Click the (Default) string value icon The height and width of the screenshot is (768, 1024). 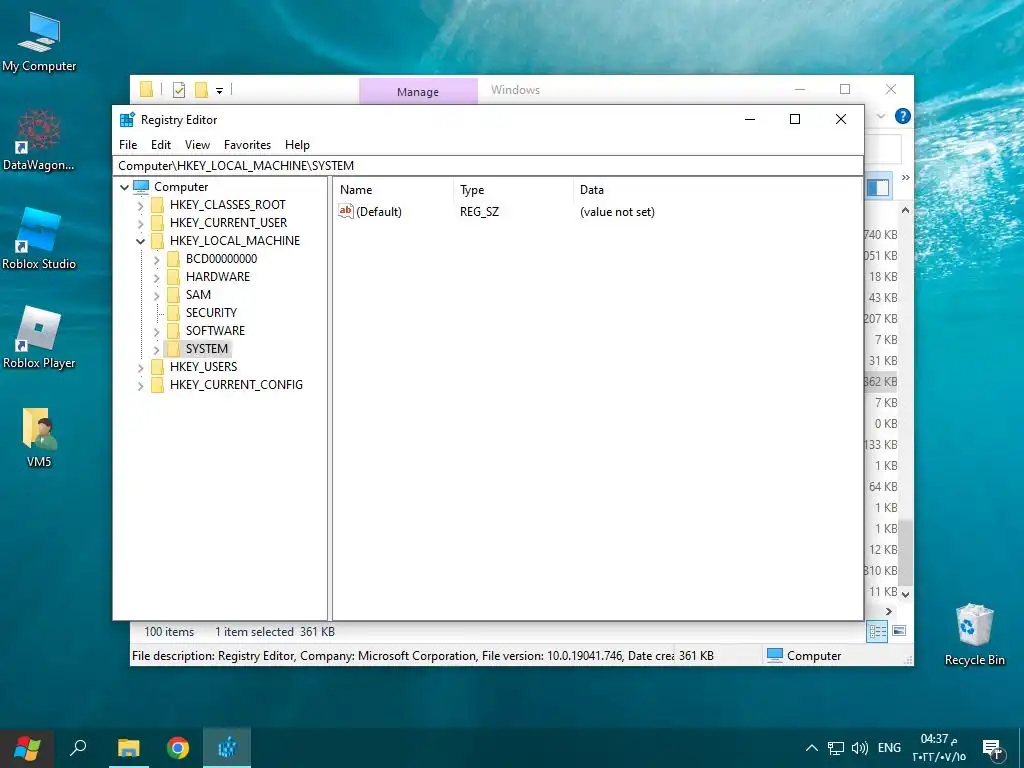click(x=345, y=211)
